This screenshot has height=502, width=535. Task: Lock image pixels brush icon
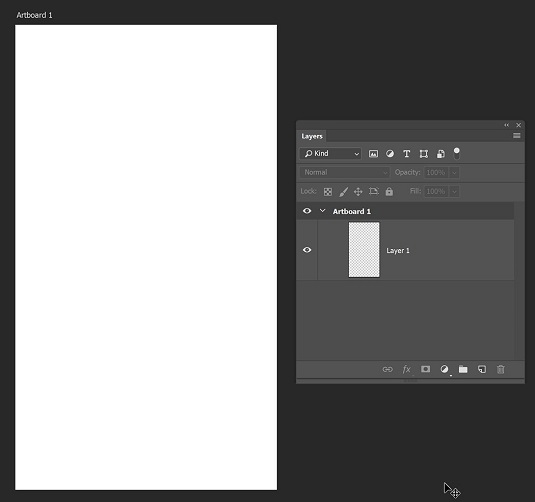point(344,192)
